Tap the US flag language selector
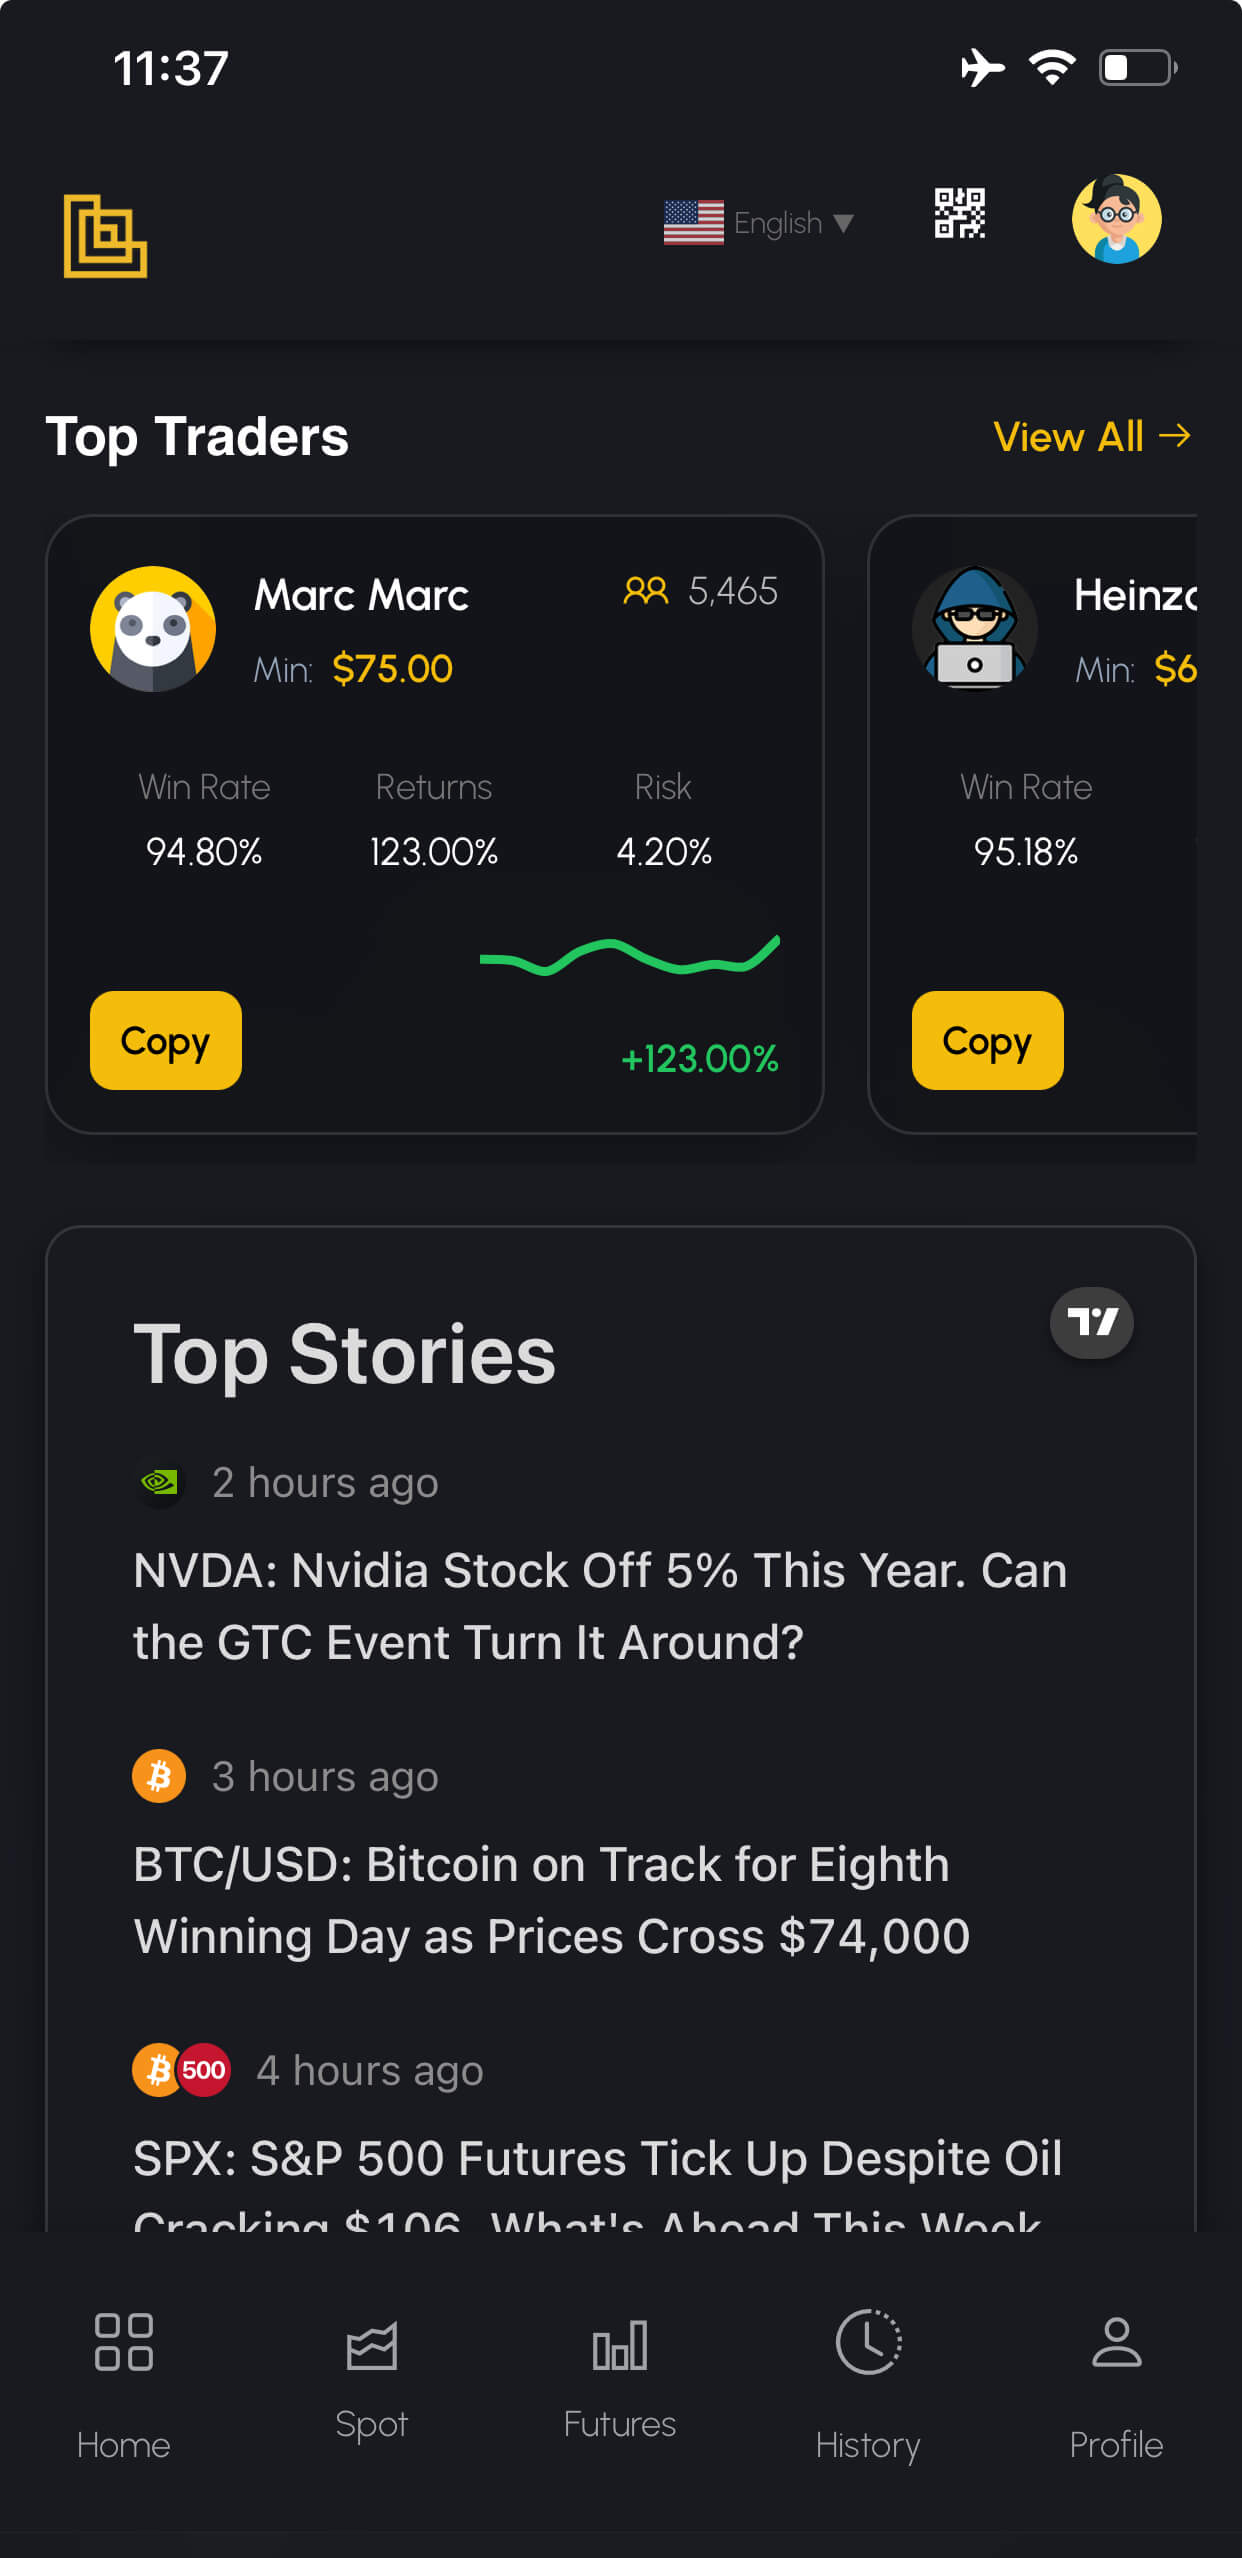Image resolution: width=1242 pixels, height=2558 pixels. click(694, 222)
